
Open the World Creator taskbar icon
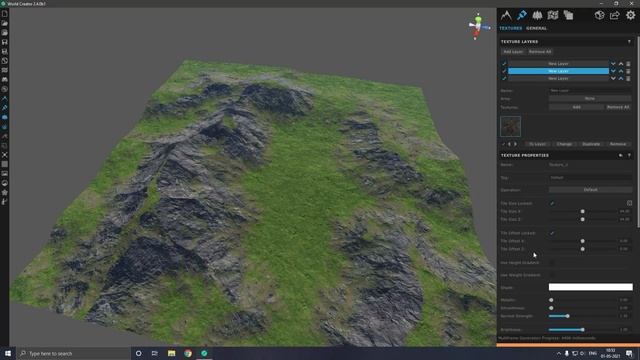pos(204,353)
